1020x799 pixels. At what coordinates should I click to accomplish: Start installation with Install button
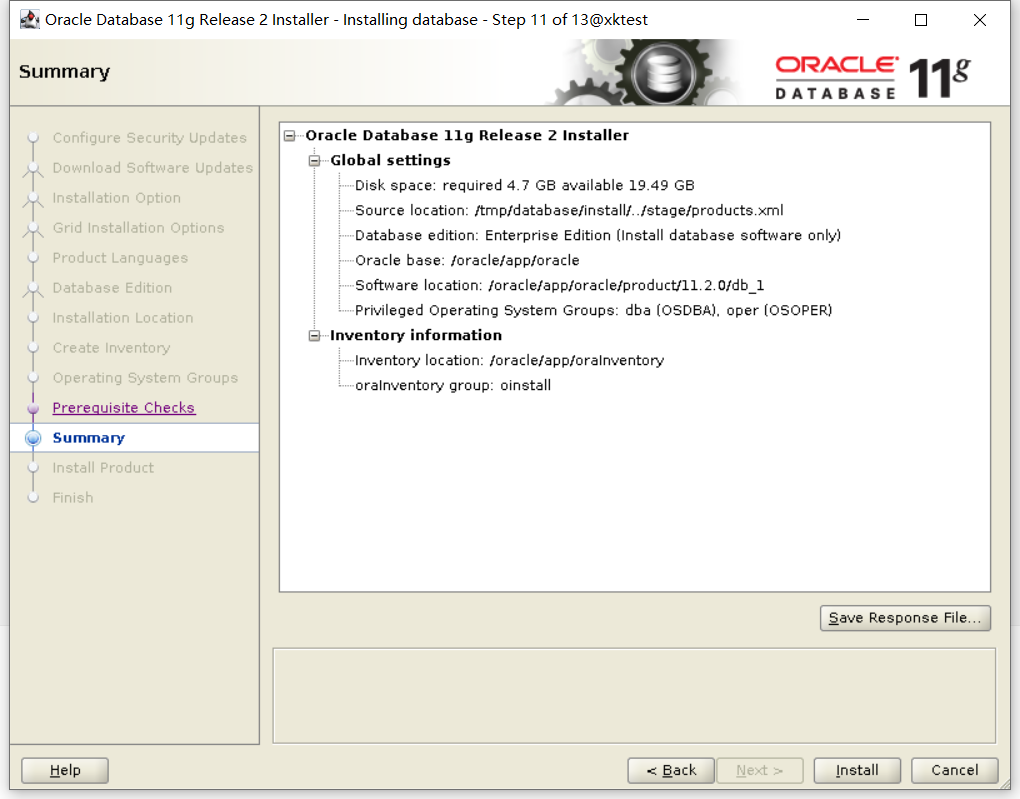tap(857, 770)
